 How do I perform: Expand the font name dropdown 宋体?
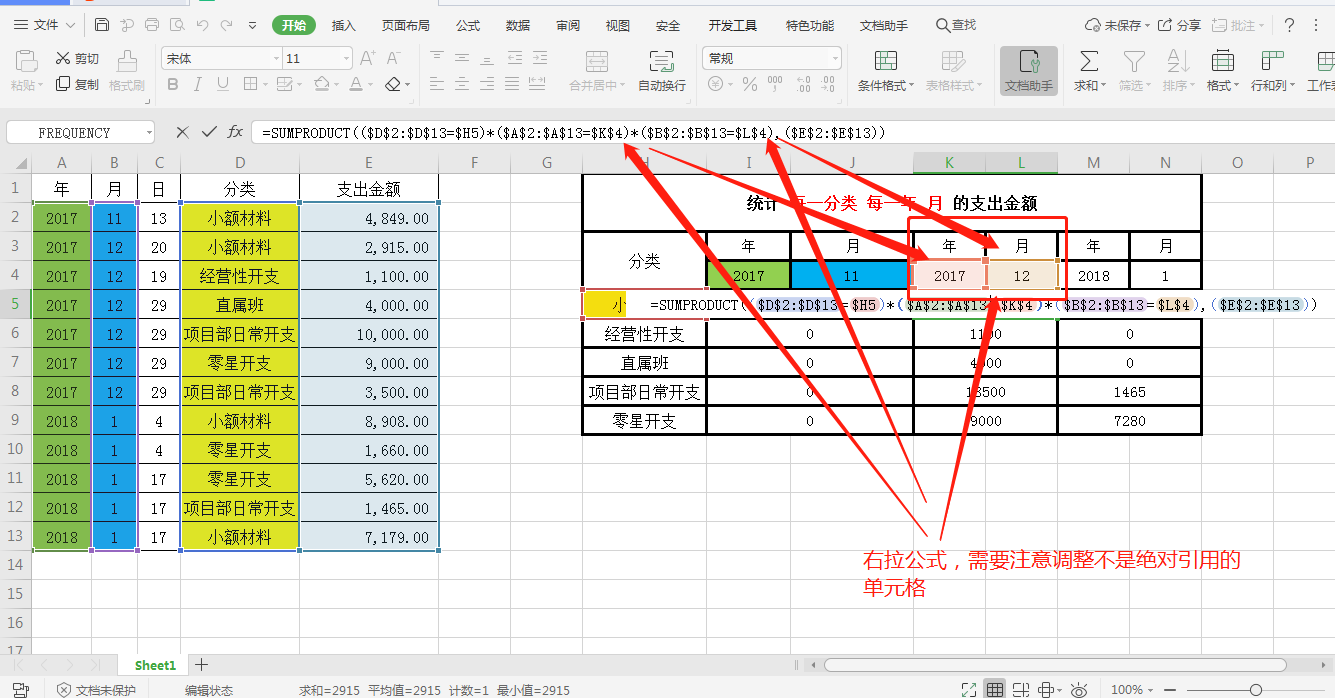(x=273, y=59)
